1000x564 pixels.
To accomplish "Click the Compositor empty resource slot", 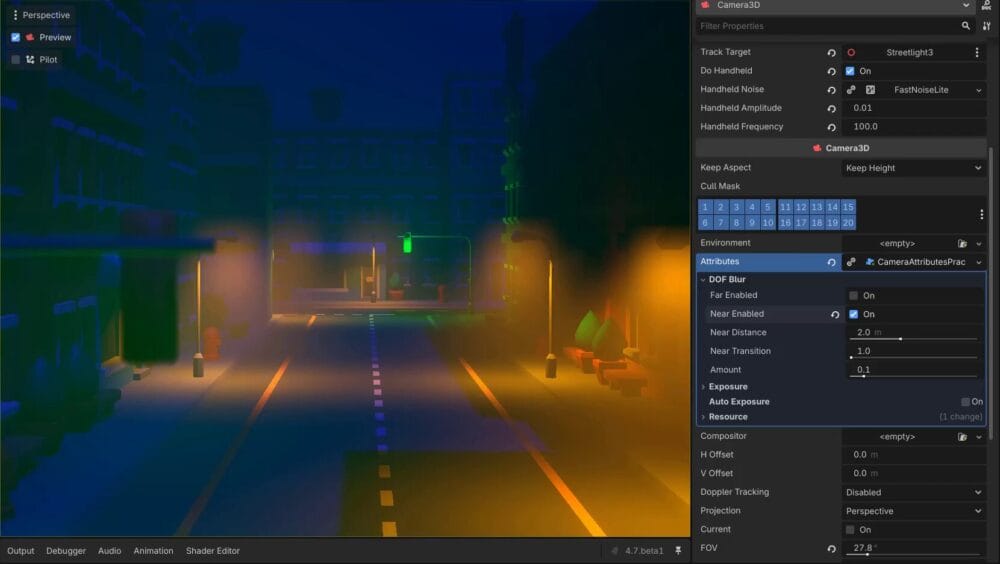I will 897,437.
